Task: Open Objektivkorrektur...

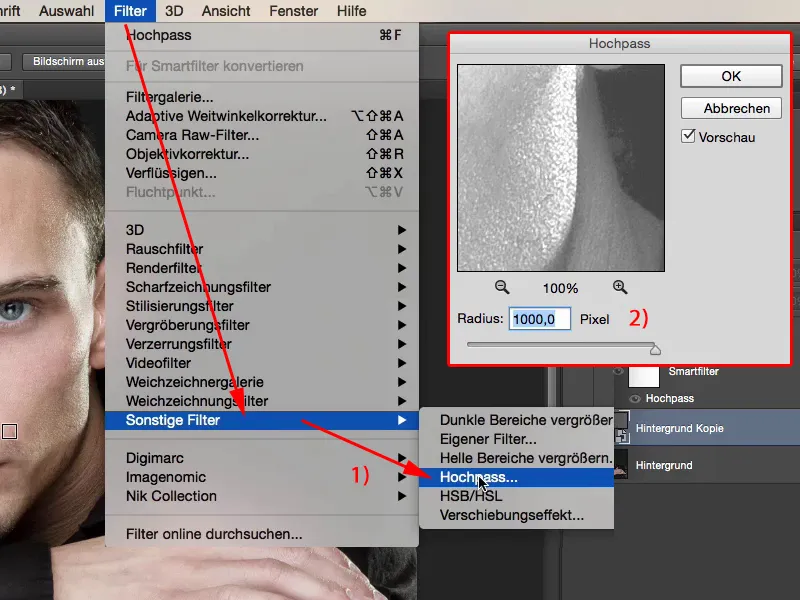Action: tap(262, 154)
